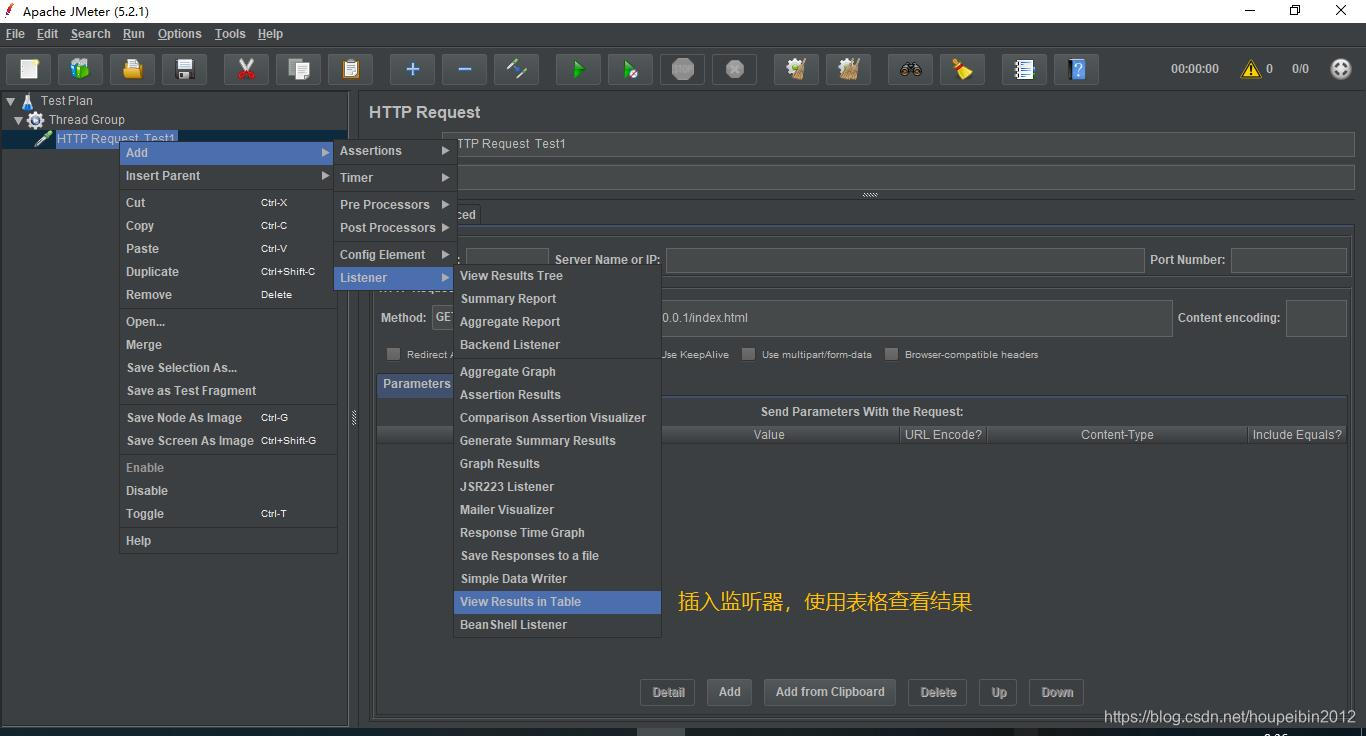1366x736 pixels.
Task: Click the Search binoculars icon
Action: (910, 69)
